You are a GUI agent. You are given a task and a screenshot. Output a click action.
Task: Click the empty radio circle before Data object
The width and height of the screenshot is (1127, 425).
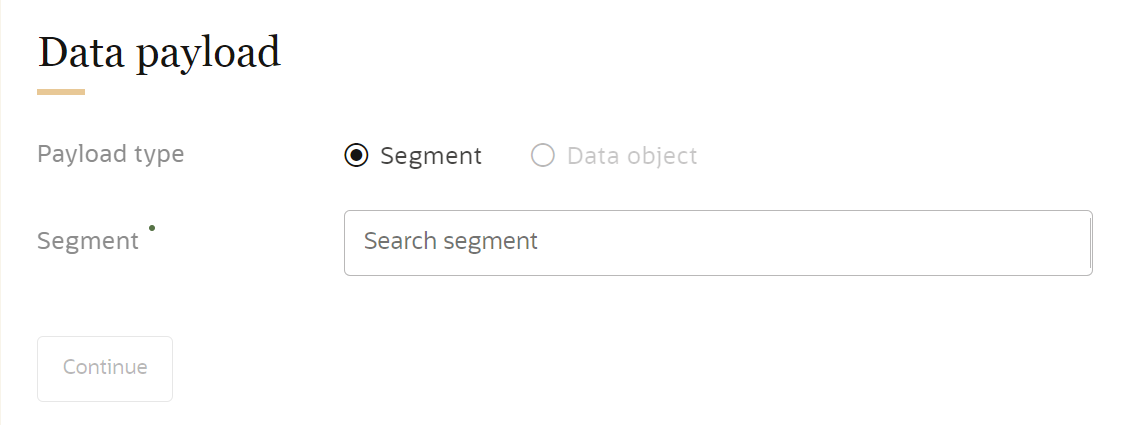542,156
